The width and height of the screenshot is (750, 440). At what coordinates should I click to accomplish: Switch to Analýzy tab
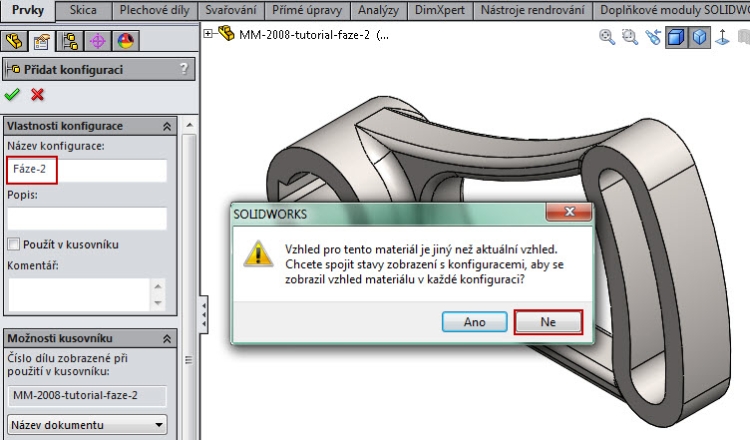[378, 10]
